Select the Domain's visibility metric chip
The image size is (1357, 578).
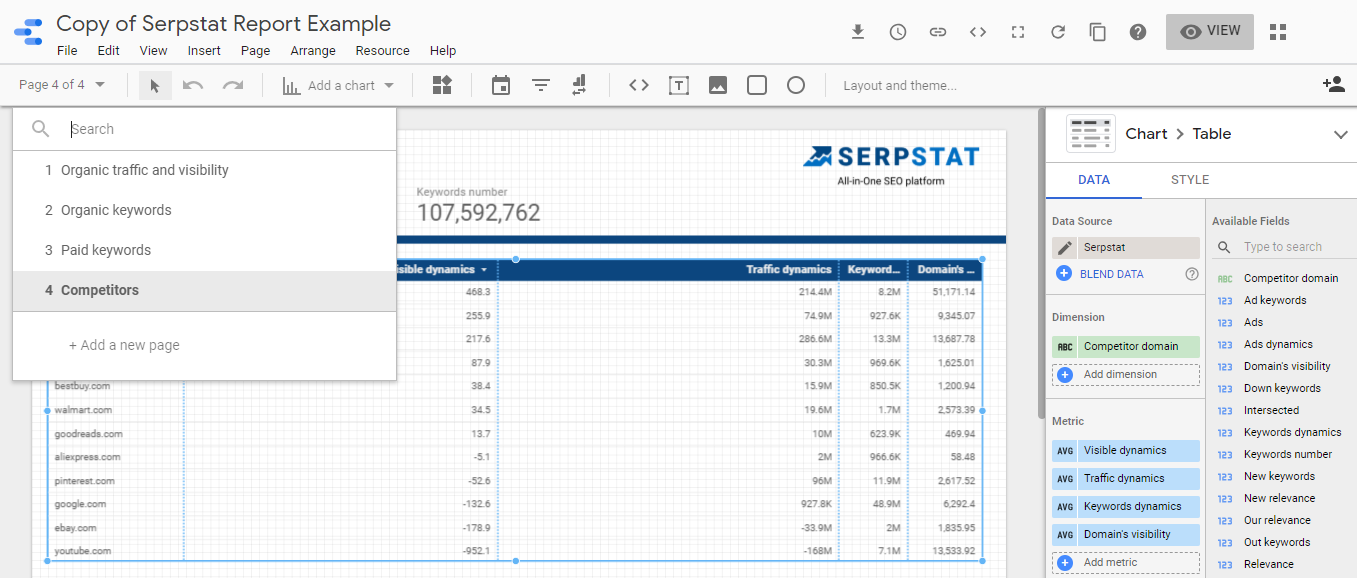(1126, 535)
